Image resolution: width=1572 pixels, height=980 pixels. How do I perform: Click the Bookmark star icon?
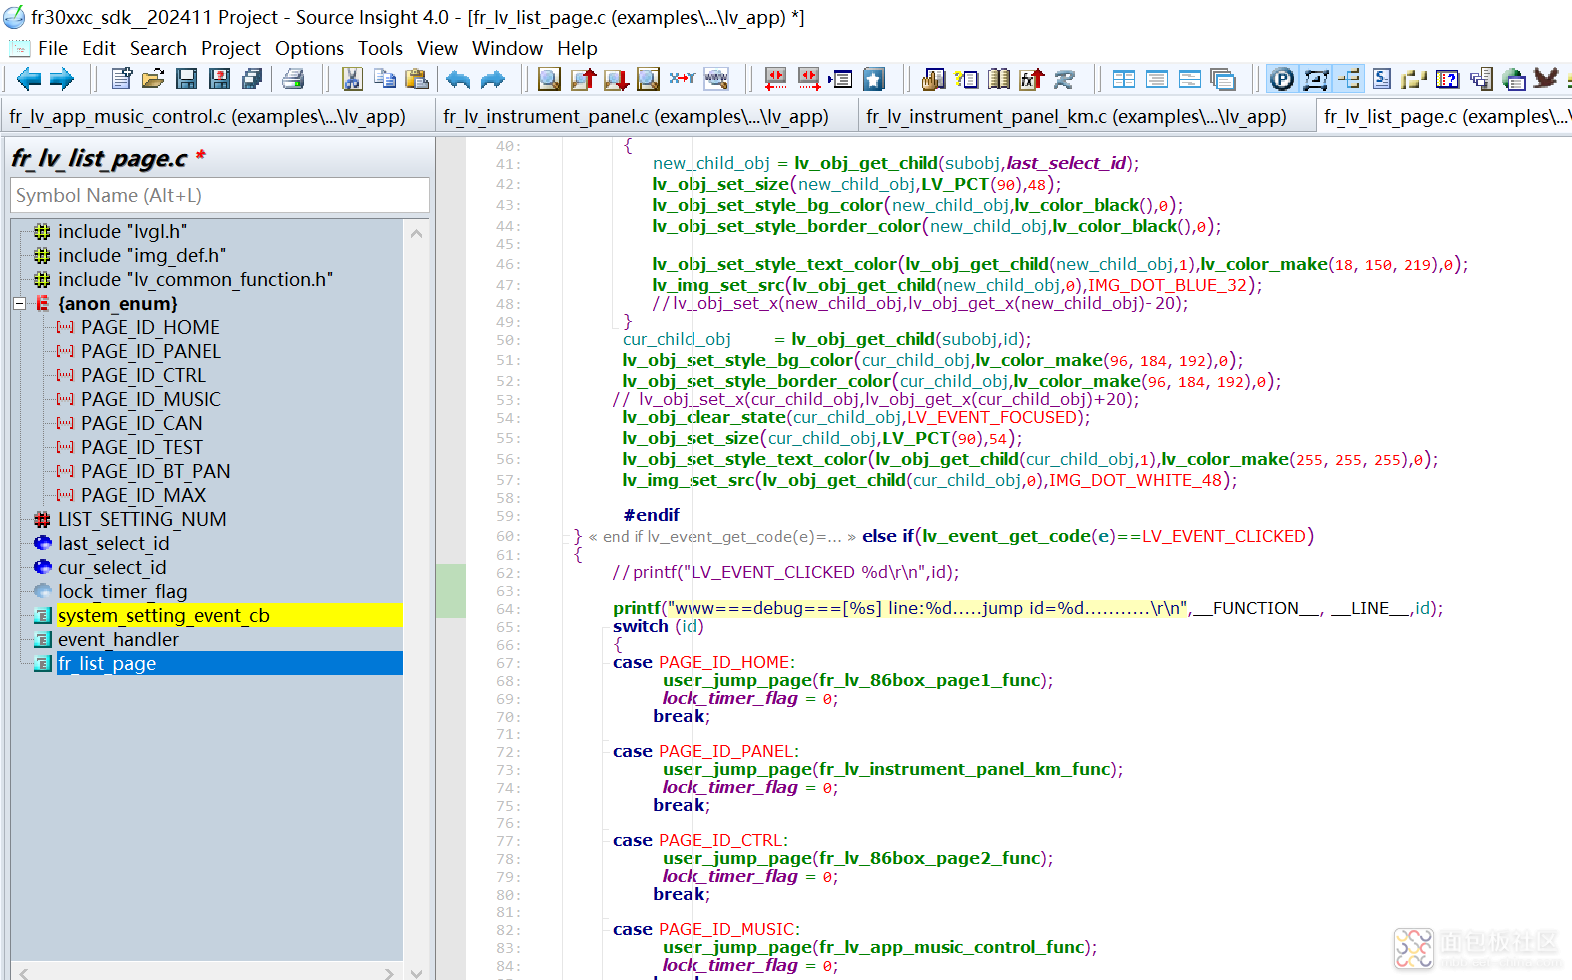pyautogui.click(x=874, y=79)
